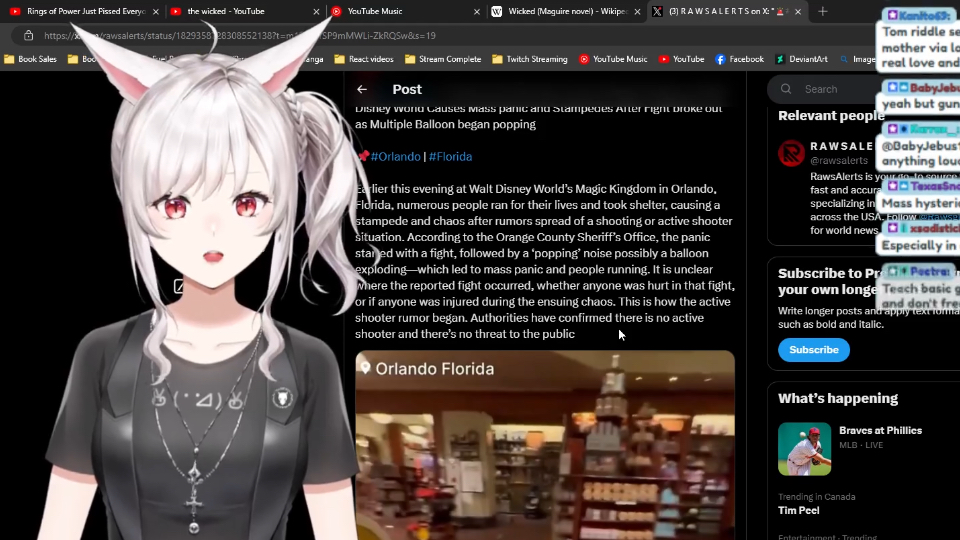The width and height of the screenshot is (960, 540).
Task: Open the React videos bookmark folder
Action: tap(364, 59)
